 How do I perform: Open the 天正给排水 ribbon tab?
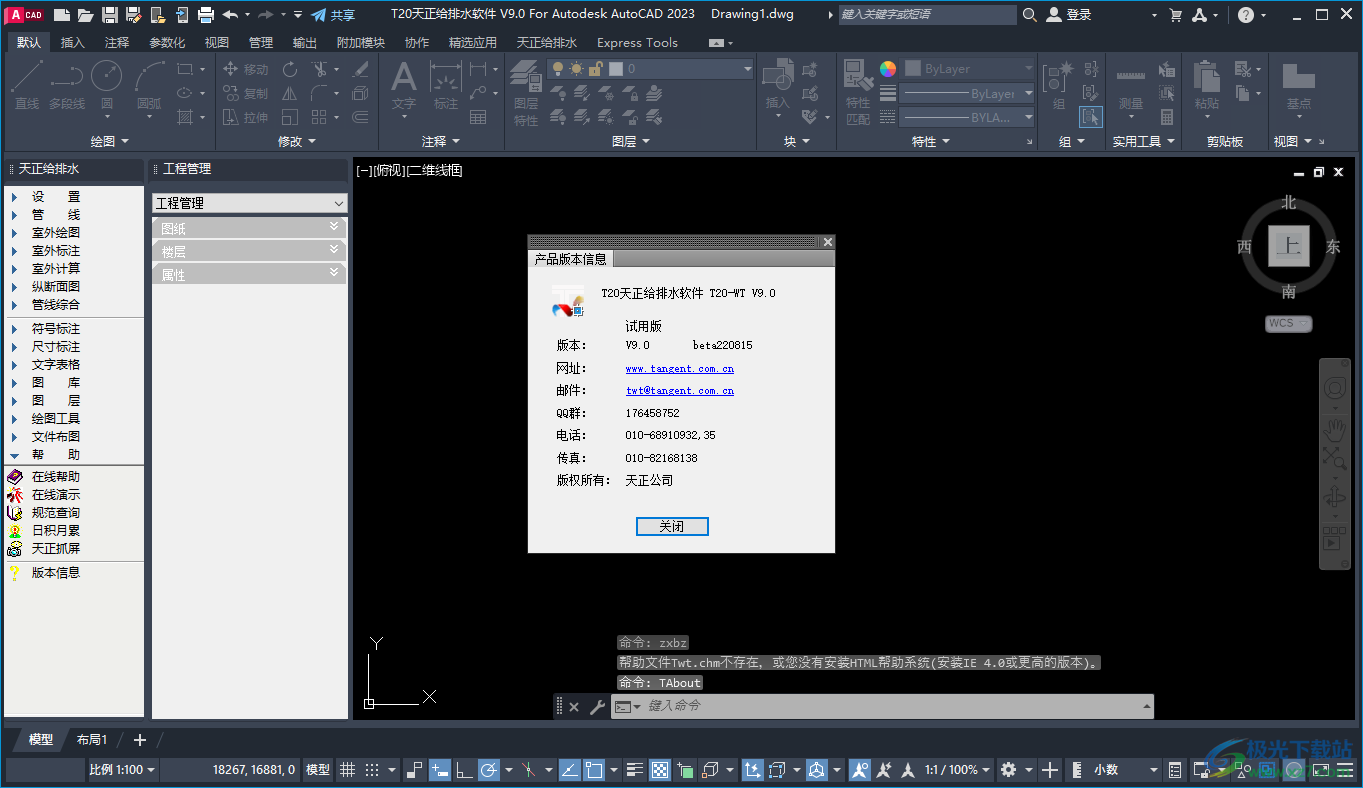547,43
